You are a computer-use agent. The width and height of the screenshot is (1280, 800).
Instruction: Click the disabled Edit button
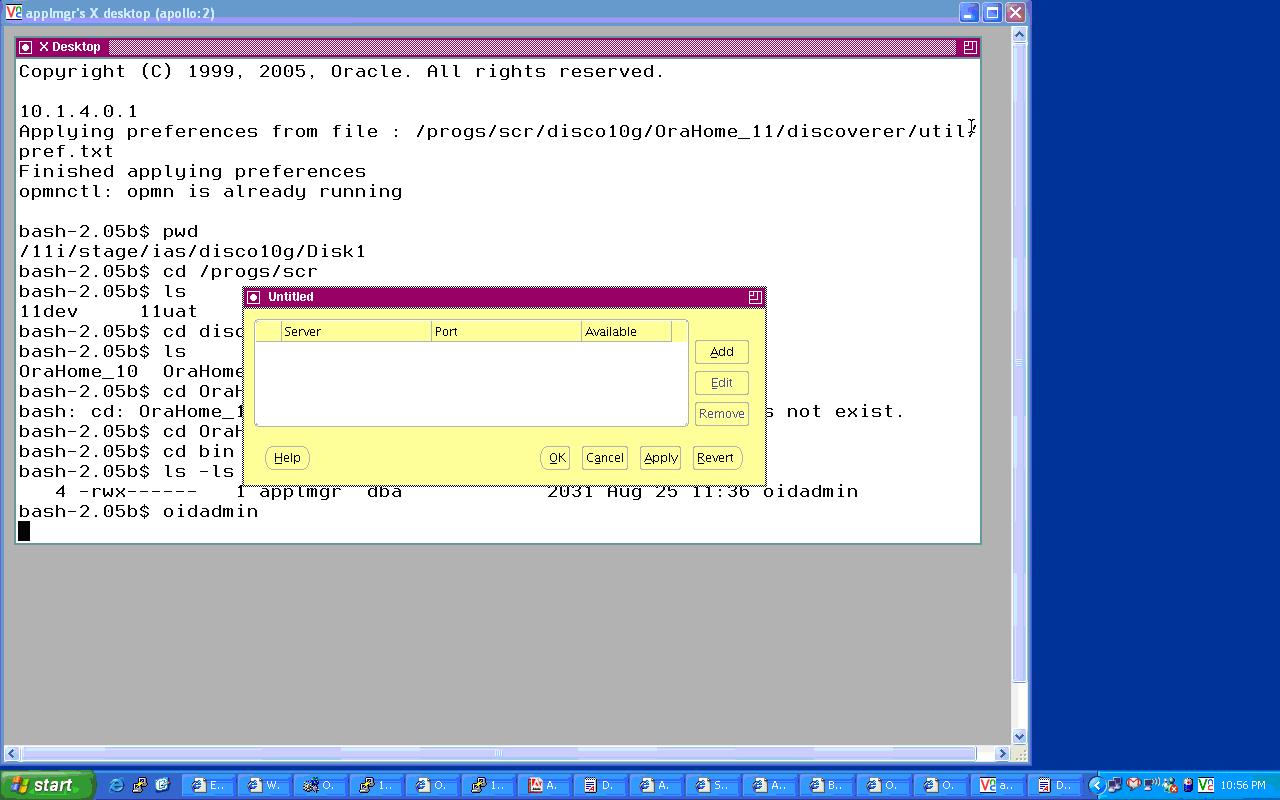pyautogui.click(x=722, y=383)
